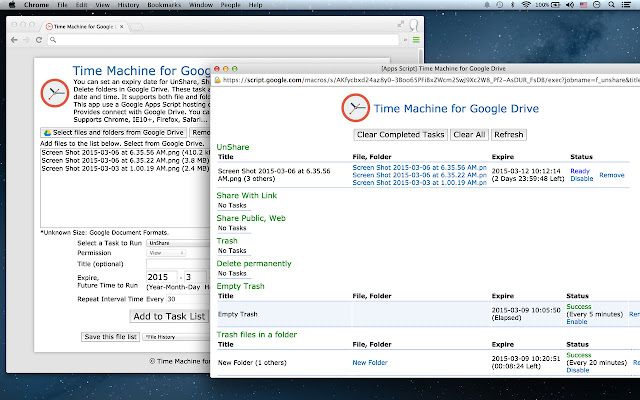The image size is (640, 400).
Task: Click the Save this file list button
Action: tap(110, 337)
